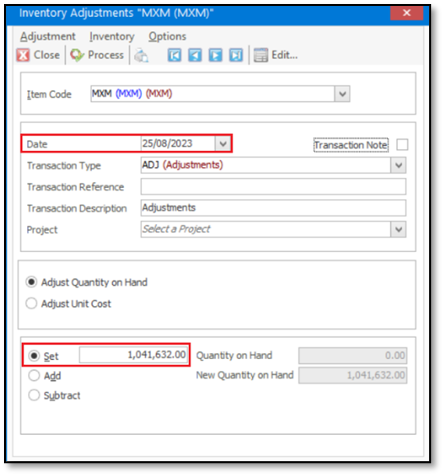Click the Edit... toolbar icon

point(261,55)
